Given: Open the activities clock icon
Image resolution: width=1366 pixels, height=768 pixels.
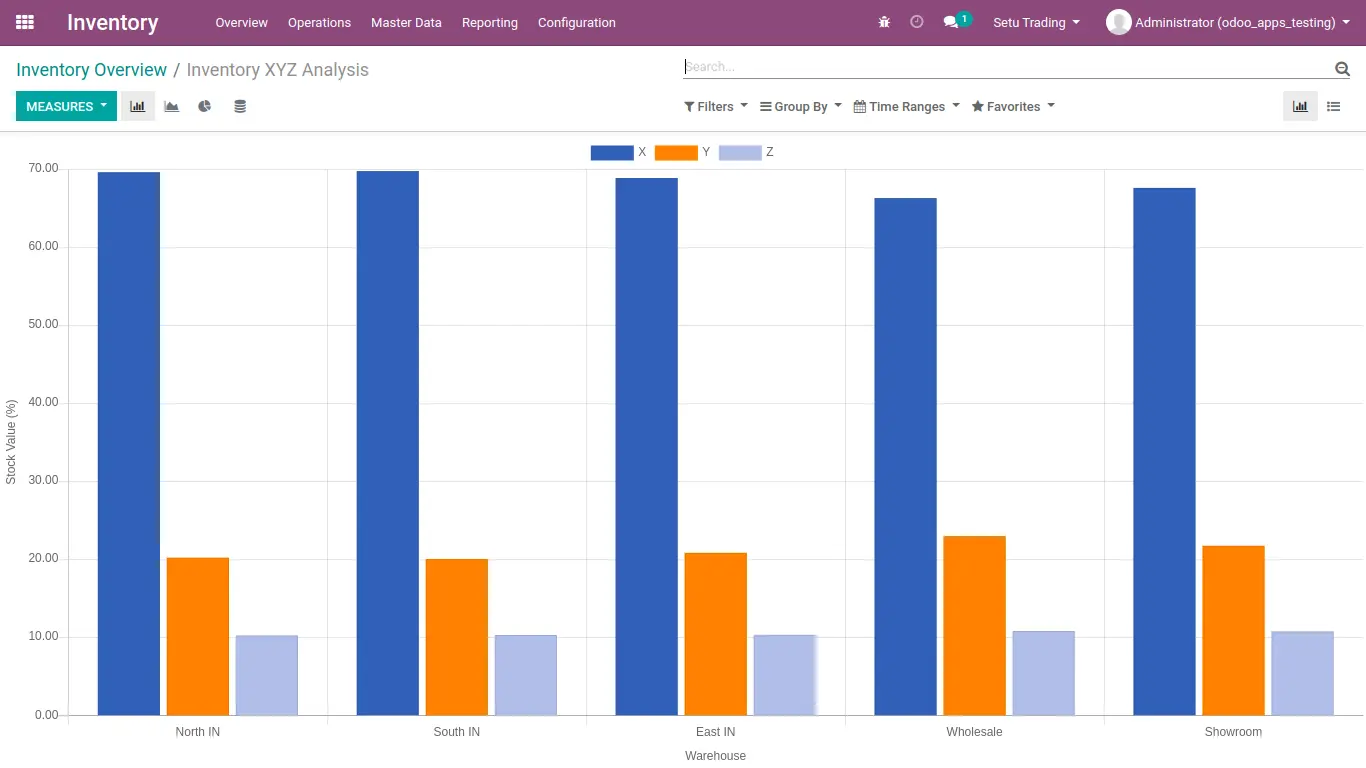Looking at the screenshot, I should 917,22.
